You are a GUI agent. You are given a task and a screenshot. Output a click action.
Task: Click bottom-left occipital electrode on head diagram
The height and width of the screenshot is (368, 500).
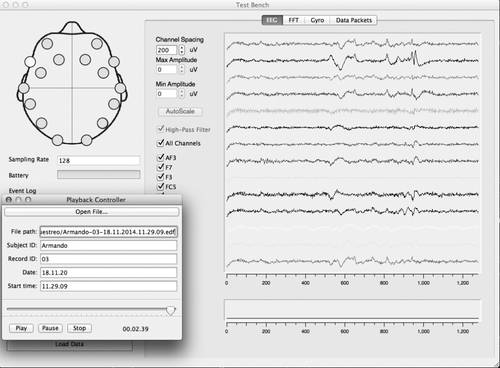point(58,140)
